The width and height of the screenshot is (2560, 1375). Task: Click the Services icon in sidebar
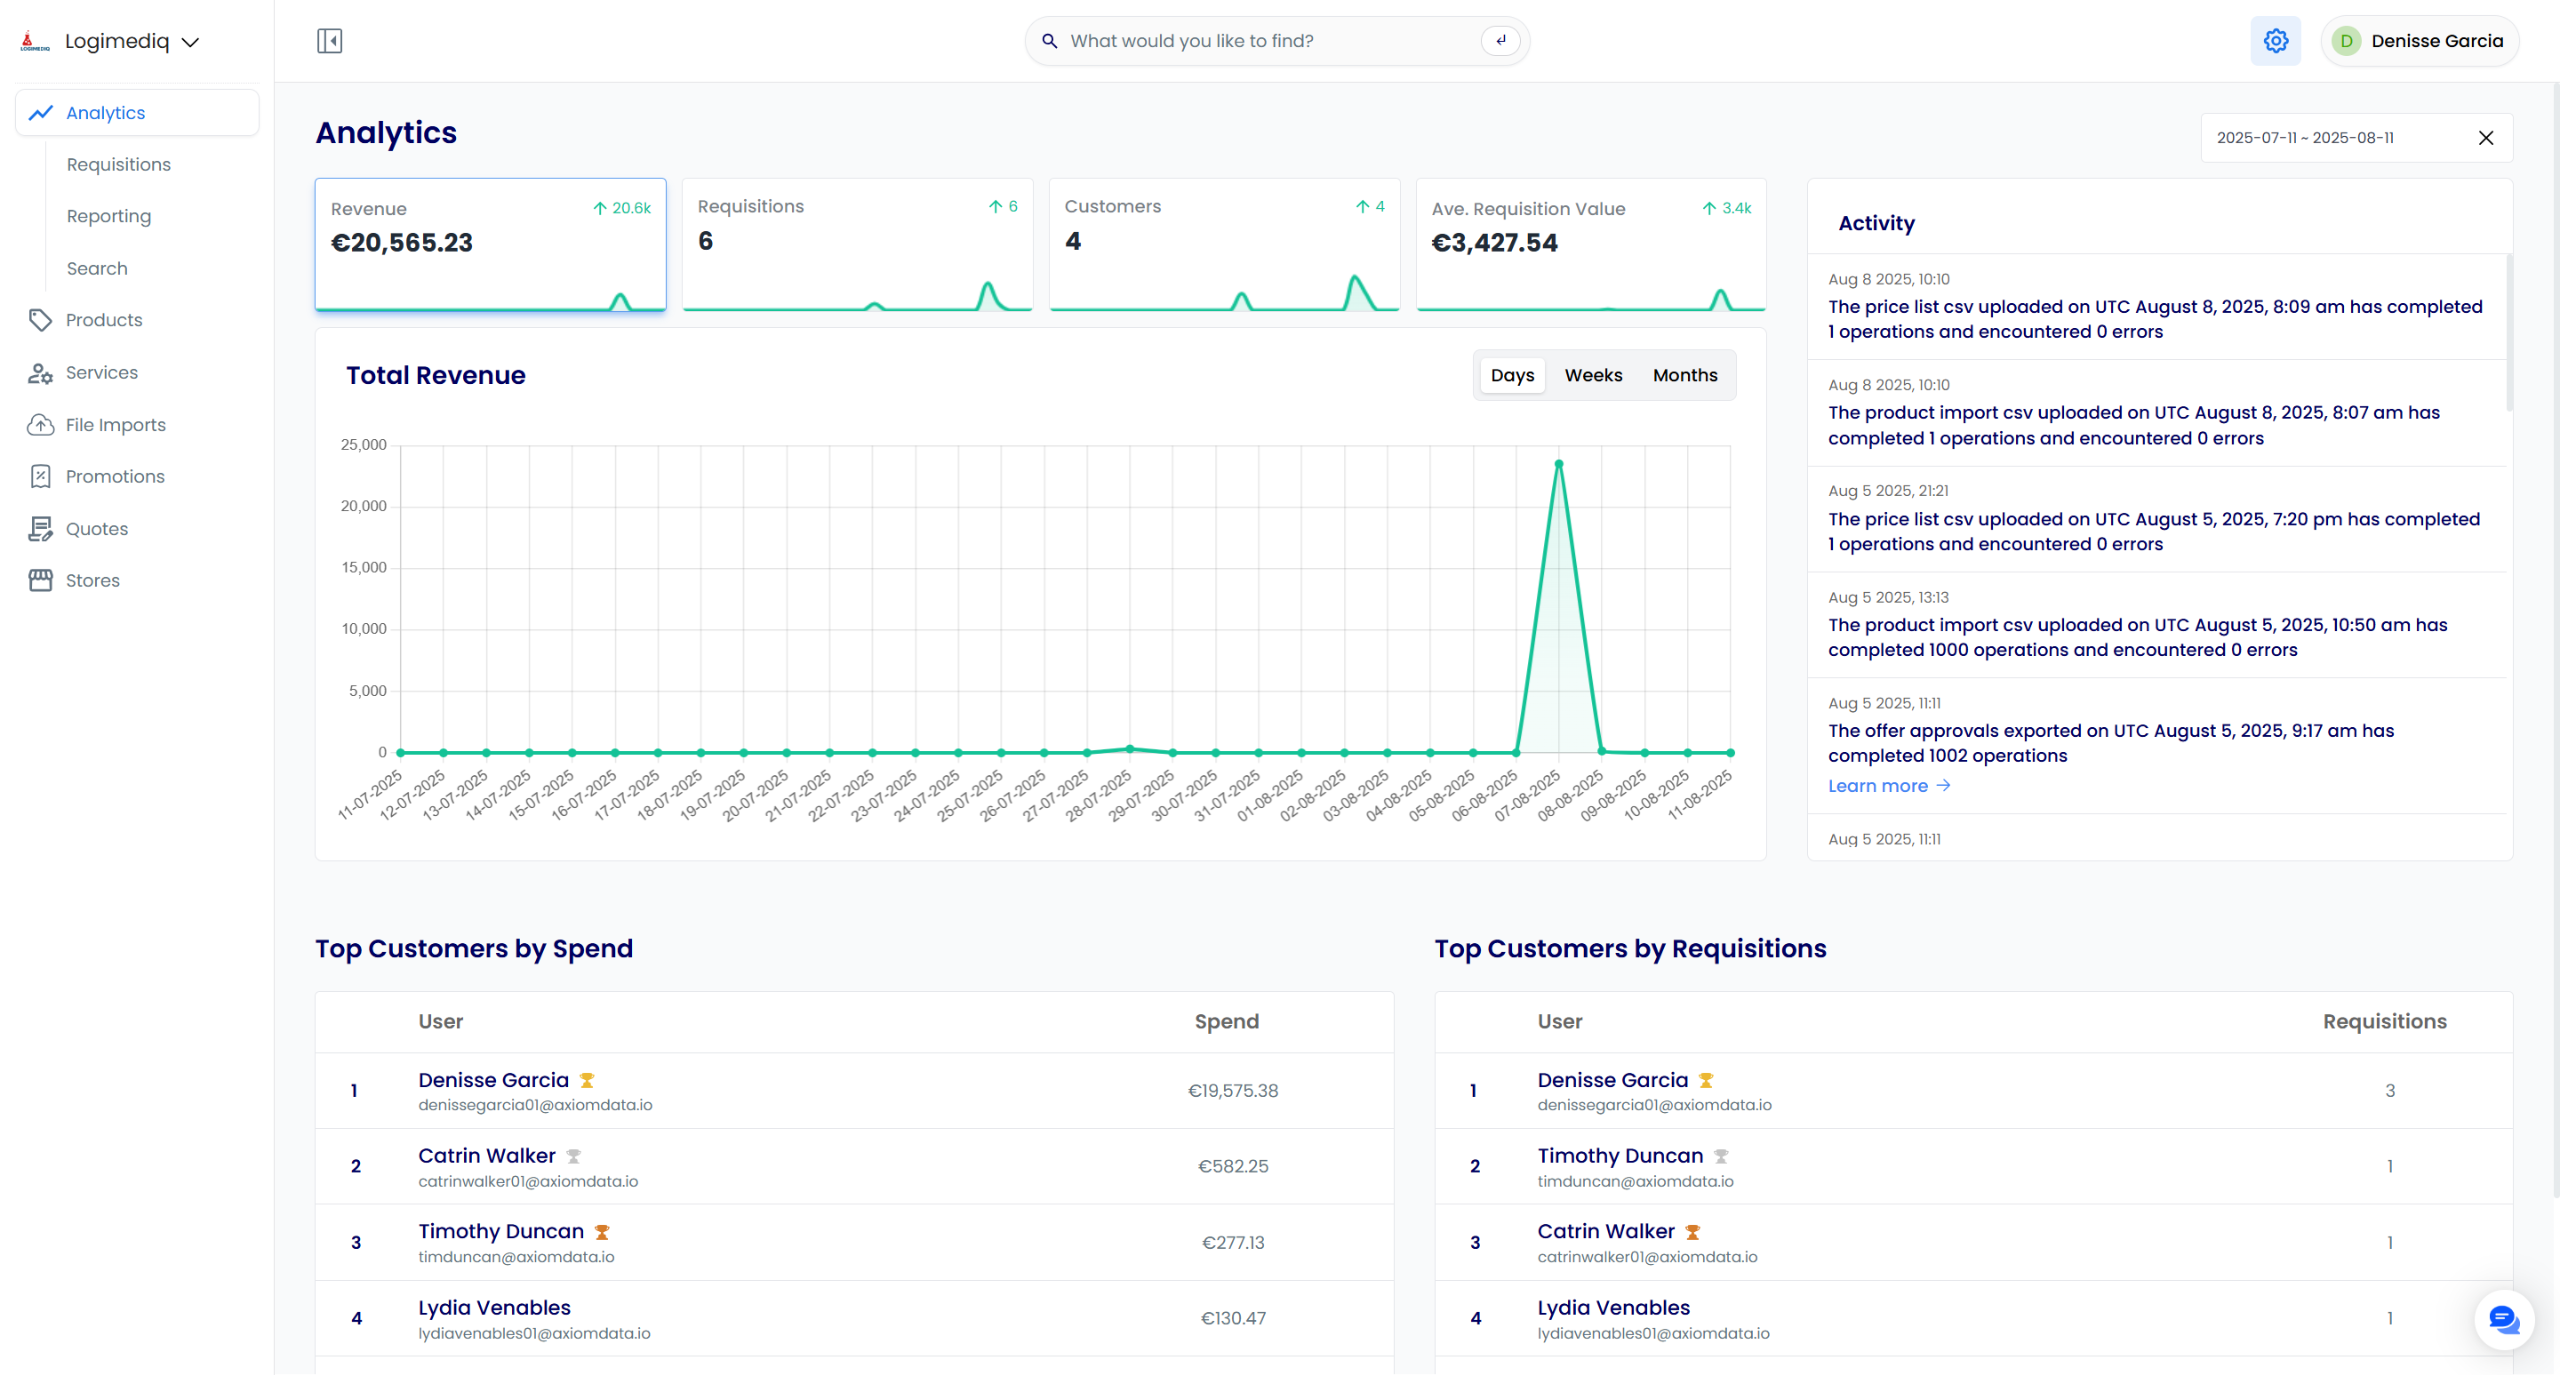click(x=40, y=373)
